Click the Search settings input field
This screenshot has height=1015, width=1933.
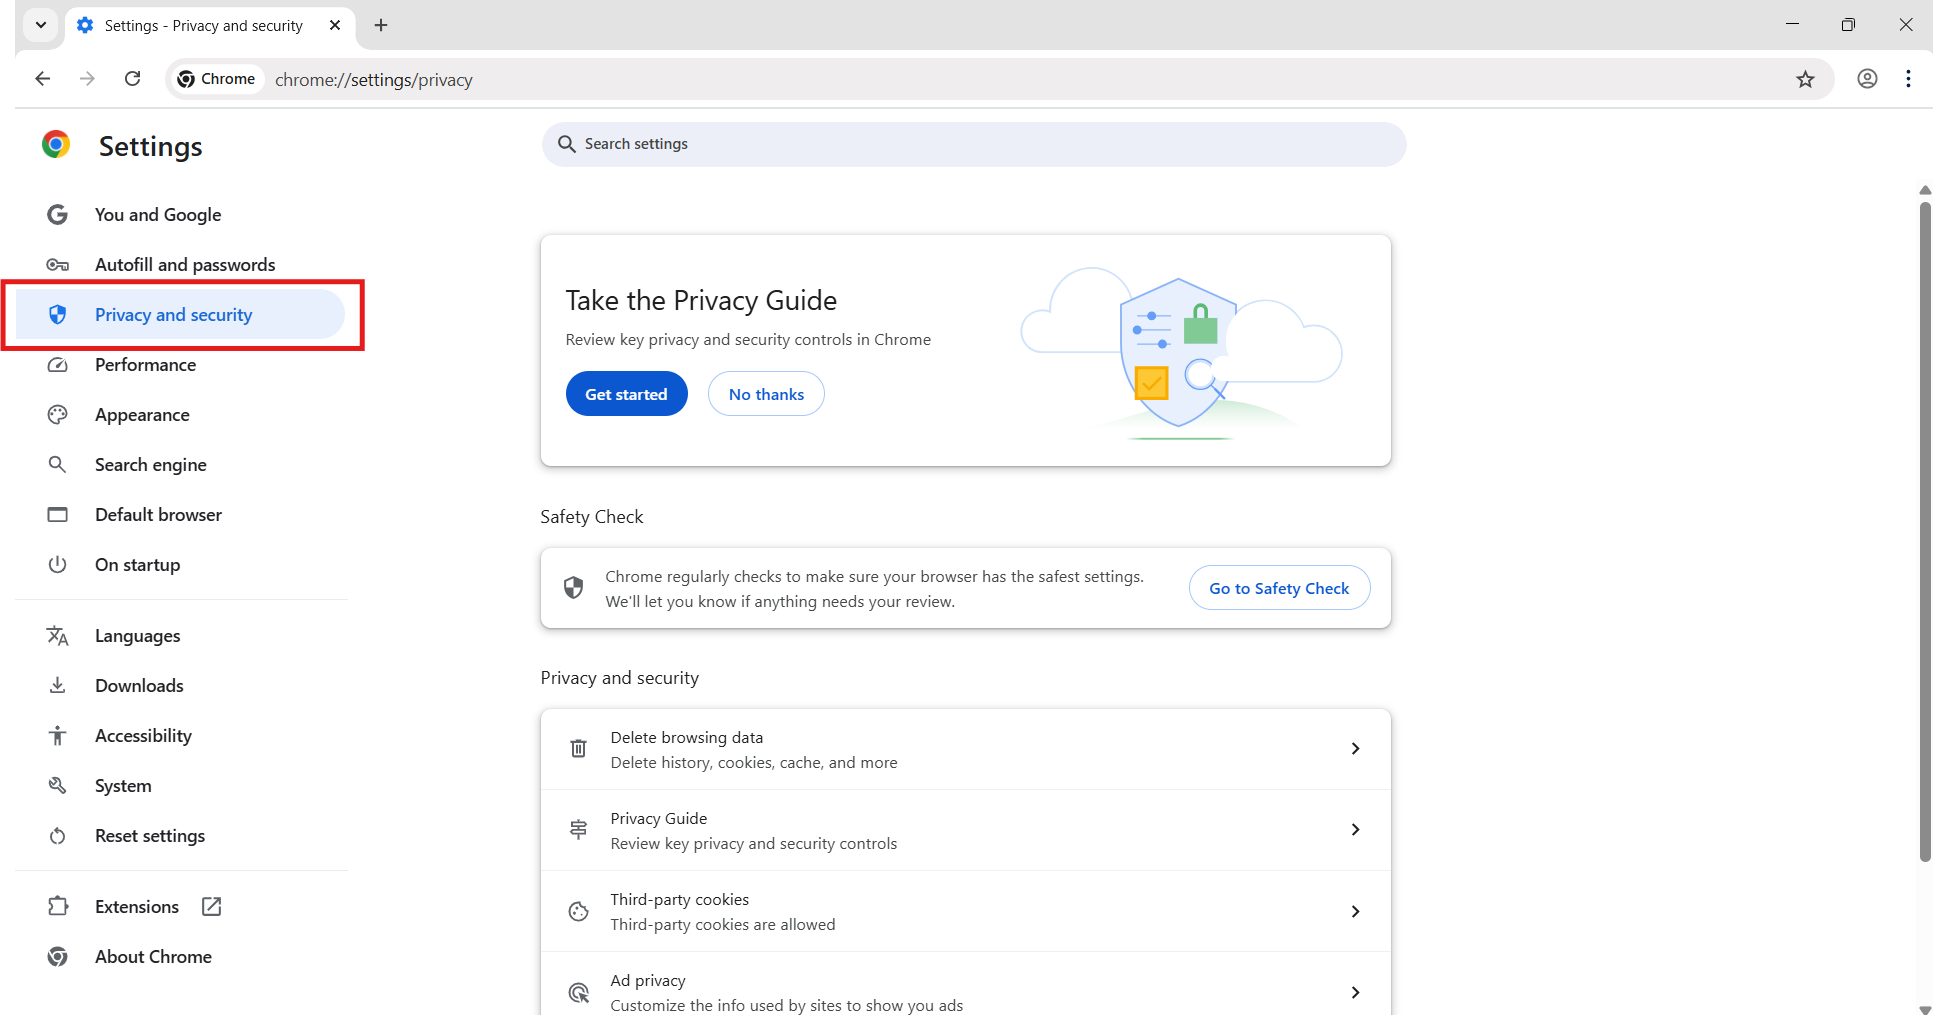point(974,144)
